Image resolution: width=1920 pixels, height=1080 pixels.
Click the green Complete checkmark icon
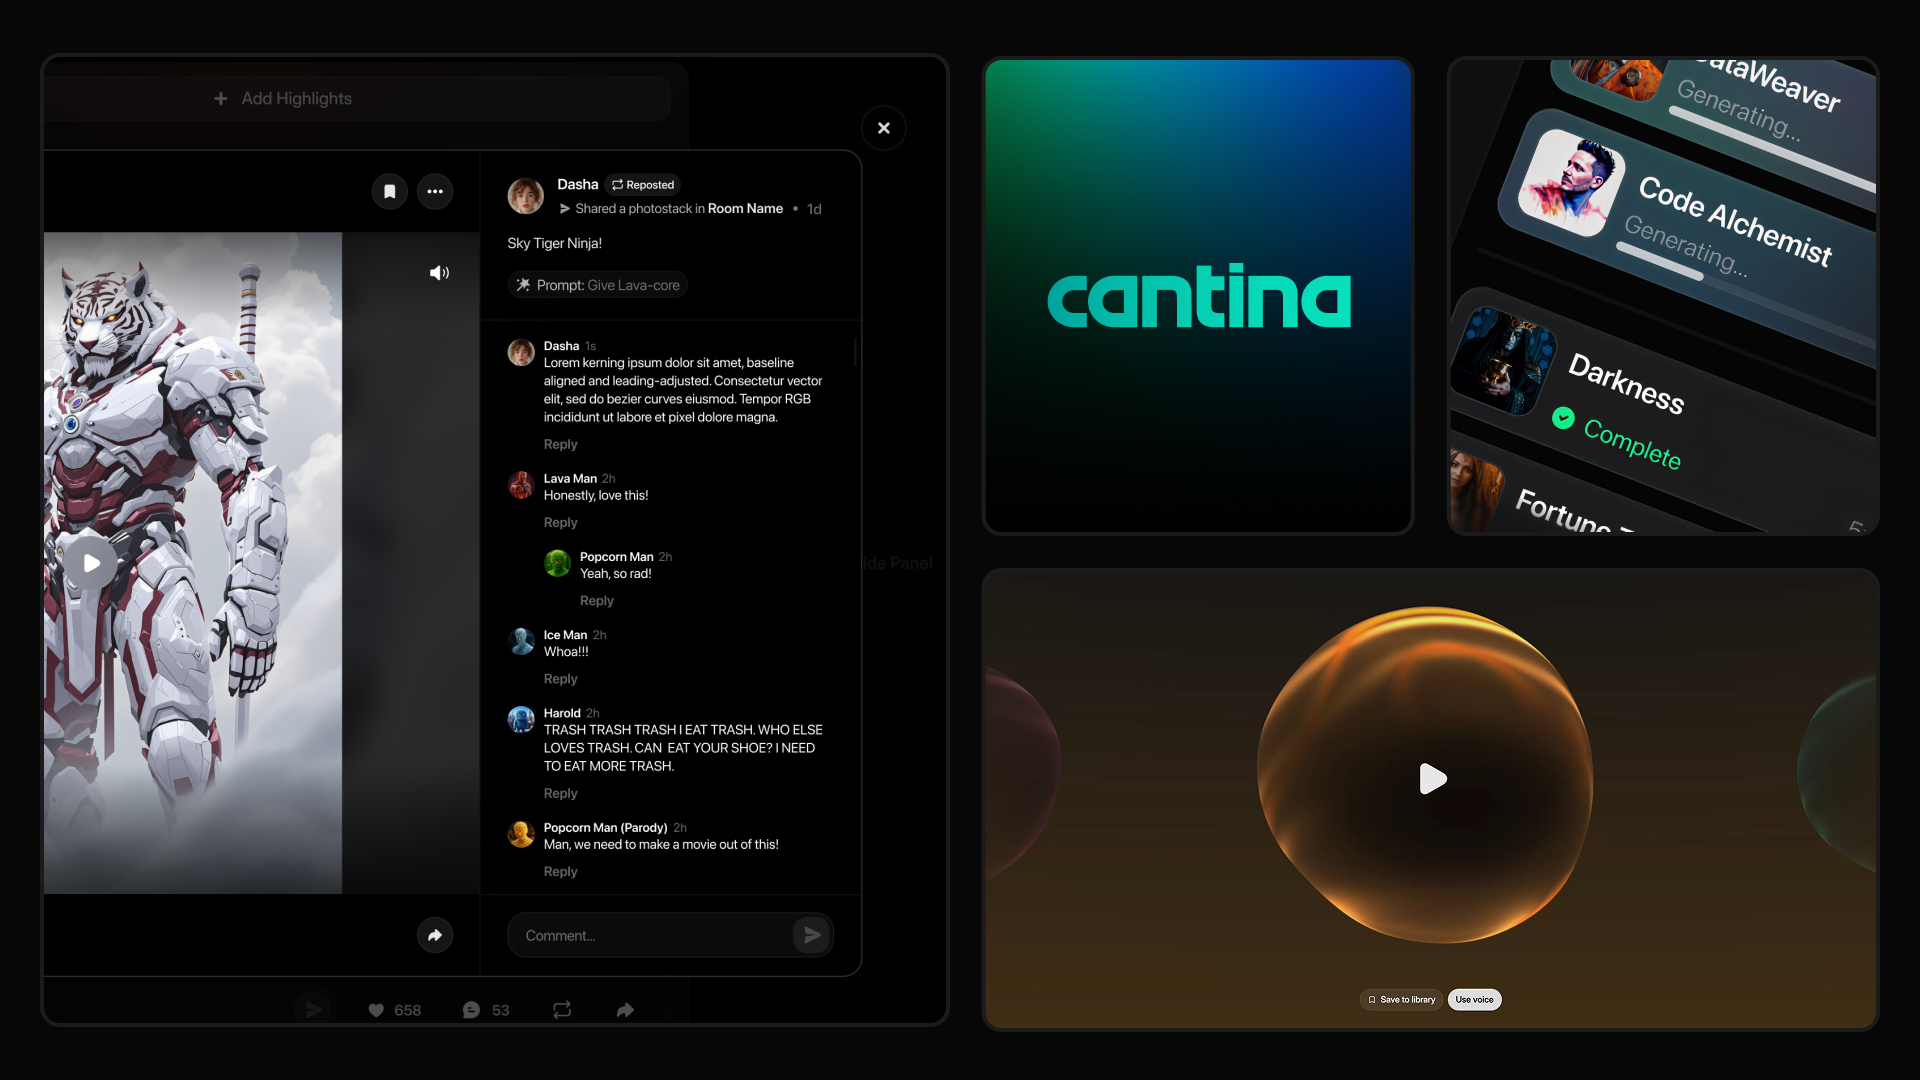(x=1563, y=418)
